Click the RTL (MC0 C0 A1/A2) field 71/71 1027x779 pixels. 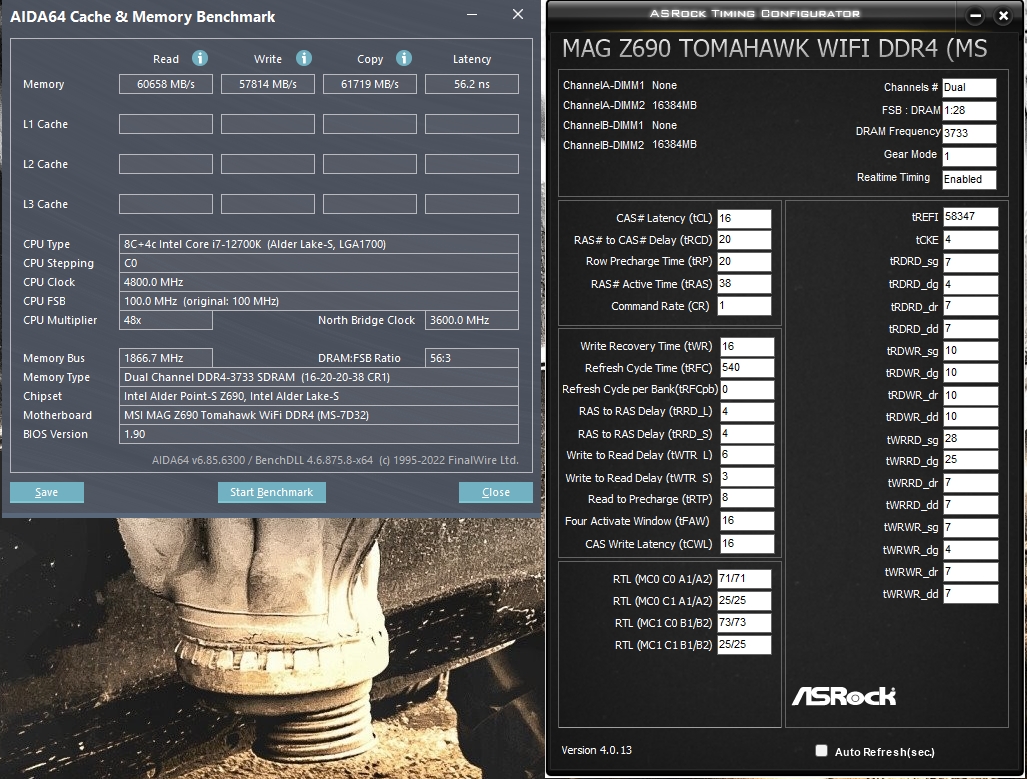(x=744, y=579)
